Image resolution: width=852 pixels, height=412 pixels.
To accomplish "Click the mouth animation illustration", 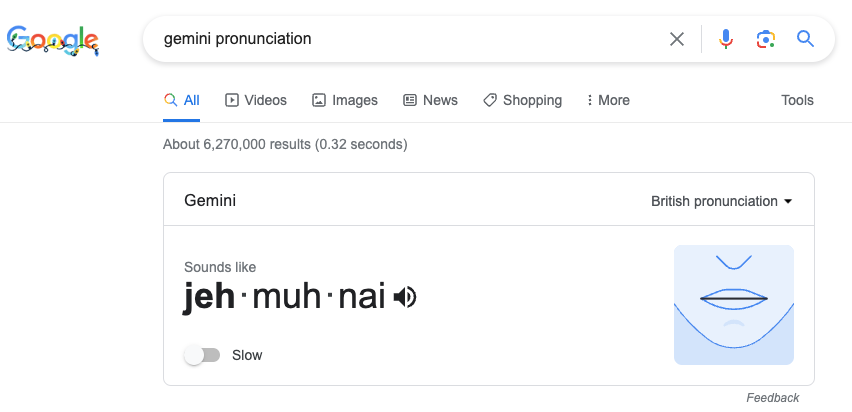I will point(734,305).
